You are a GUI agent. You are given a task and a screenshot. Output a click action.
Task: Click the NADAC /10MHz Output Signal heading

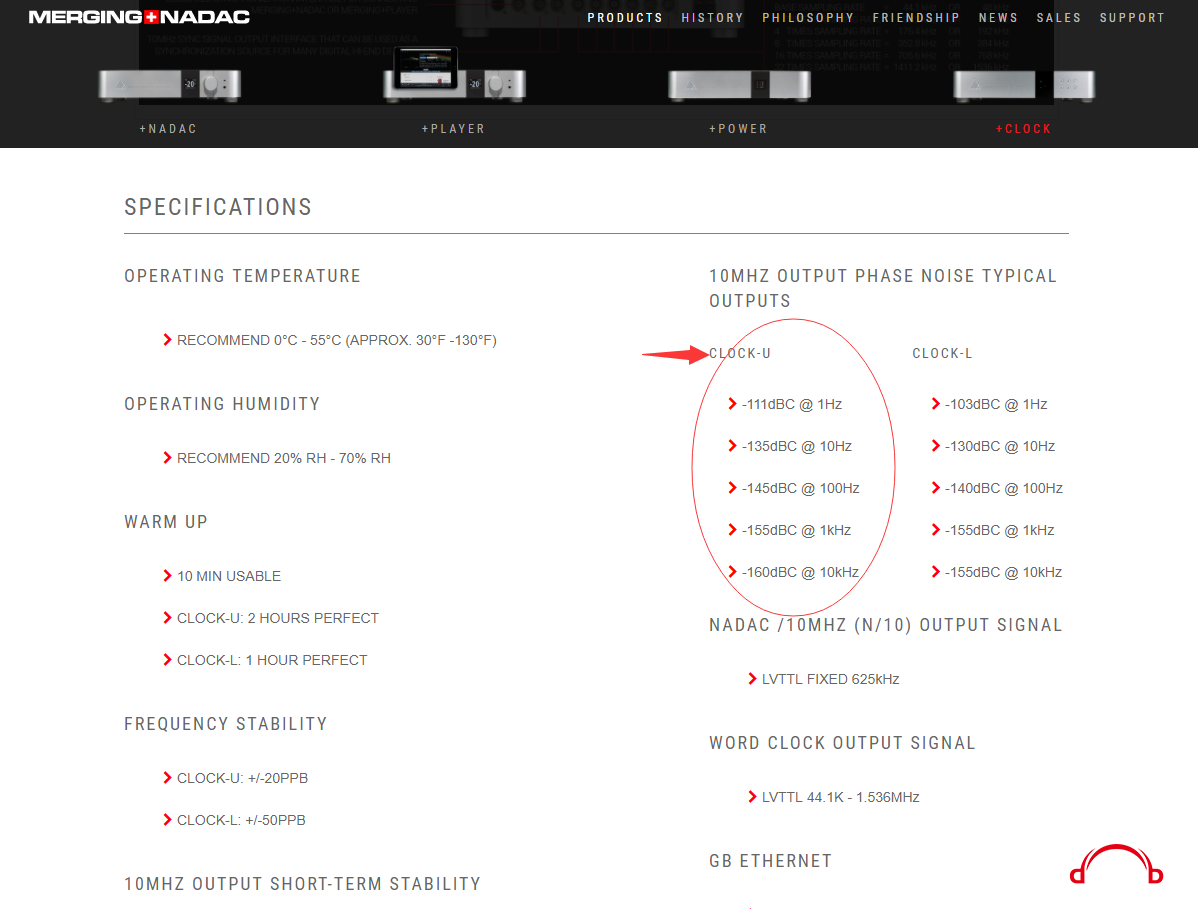click(886, 625)
